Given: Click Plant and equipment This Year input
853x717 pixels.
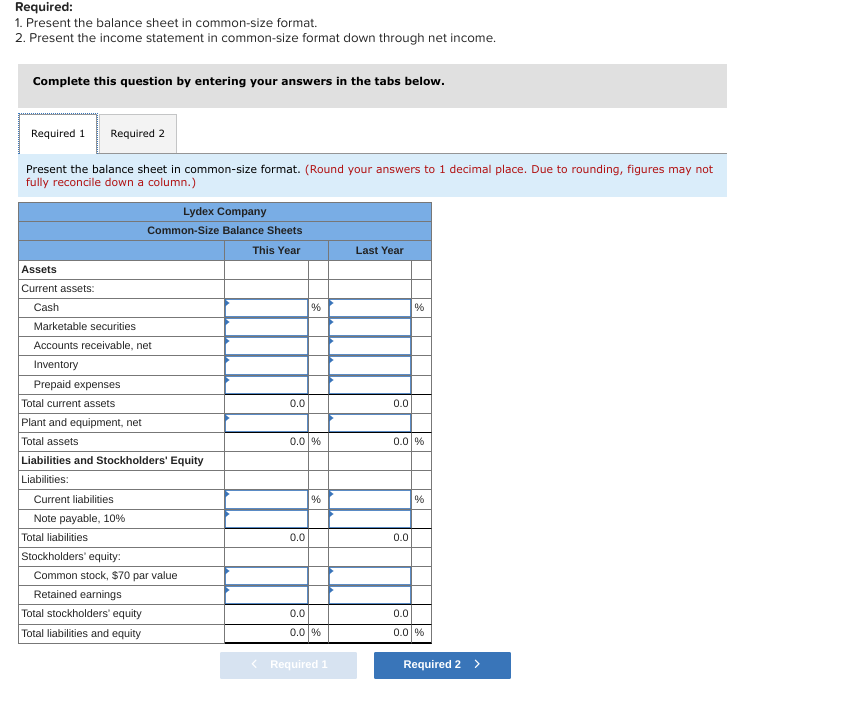Looking at the screenshot, I should click(x=266, y=422).
